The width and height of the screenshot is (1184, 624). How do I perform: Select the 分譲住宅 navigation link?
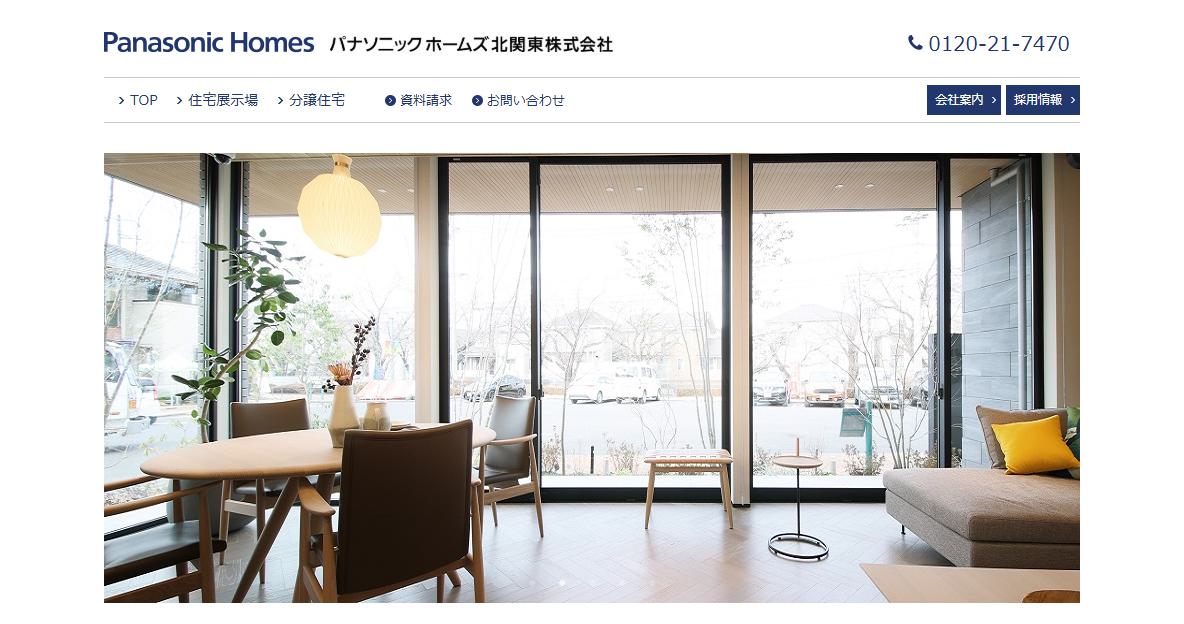click(317, 100)
